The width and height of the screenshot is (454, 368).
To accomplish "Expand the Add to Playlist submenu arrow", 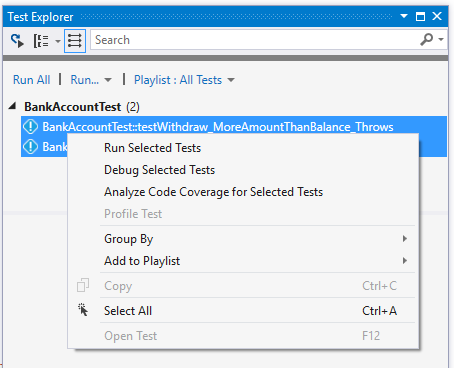I will [405, 261].
